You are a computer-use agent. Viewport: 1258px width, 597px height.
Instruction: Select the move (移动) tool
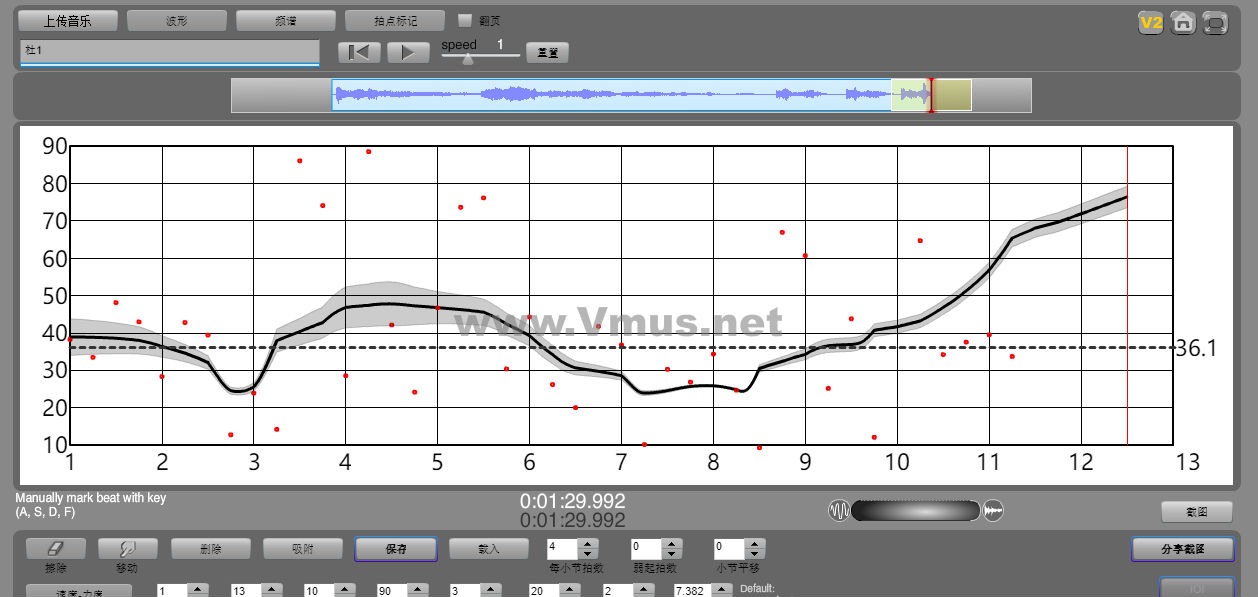(x=126, y=549)
